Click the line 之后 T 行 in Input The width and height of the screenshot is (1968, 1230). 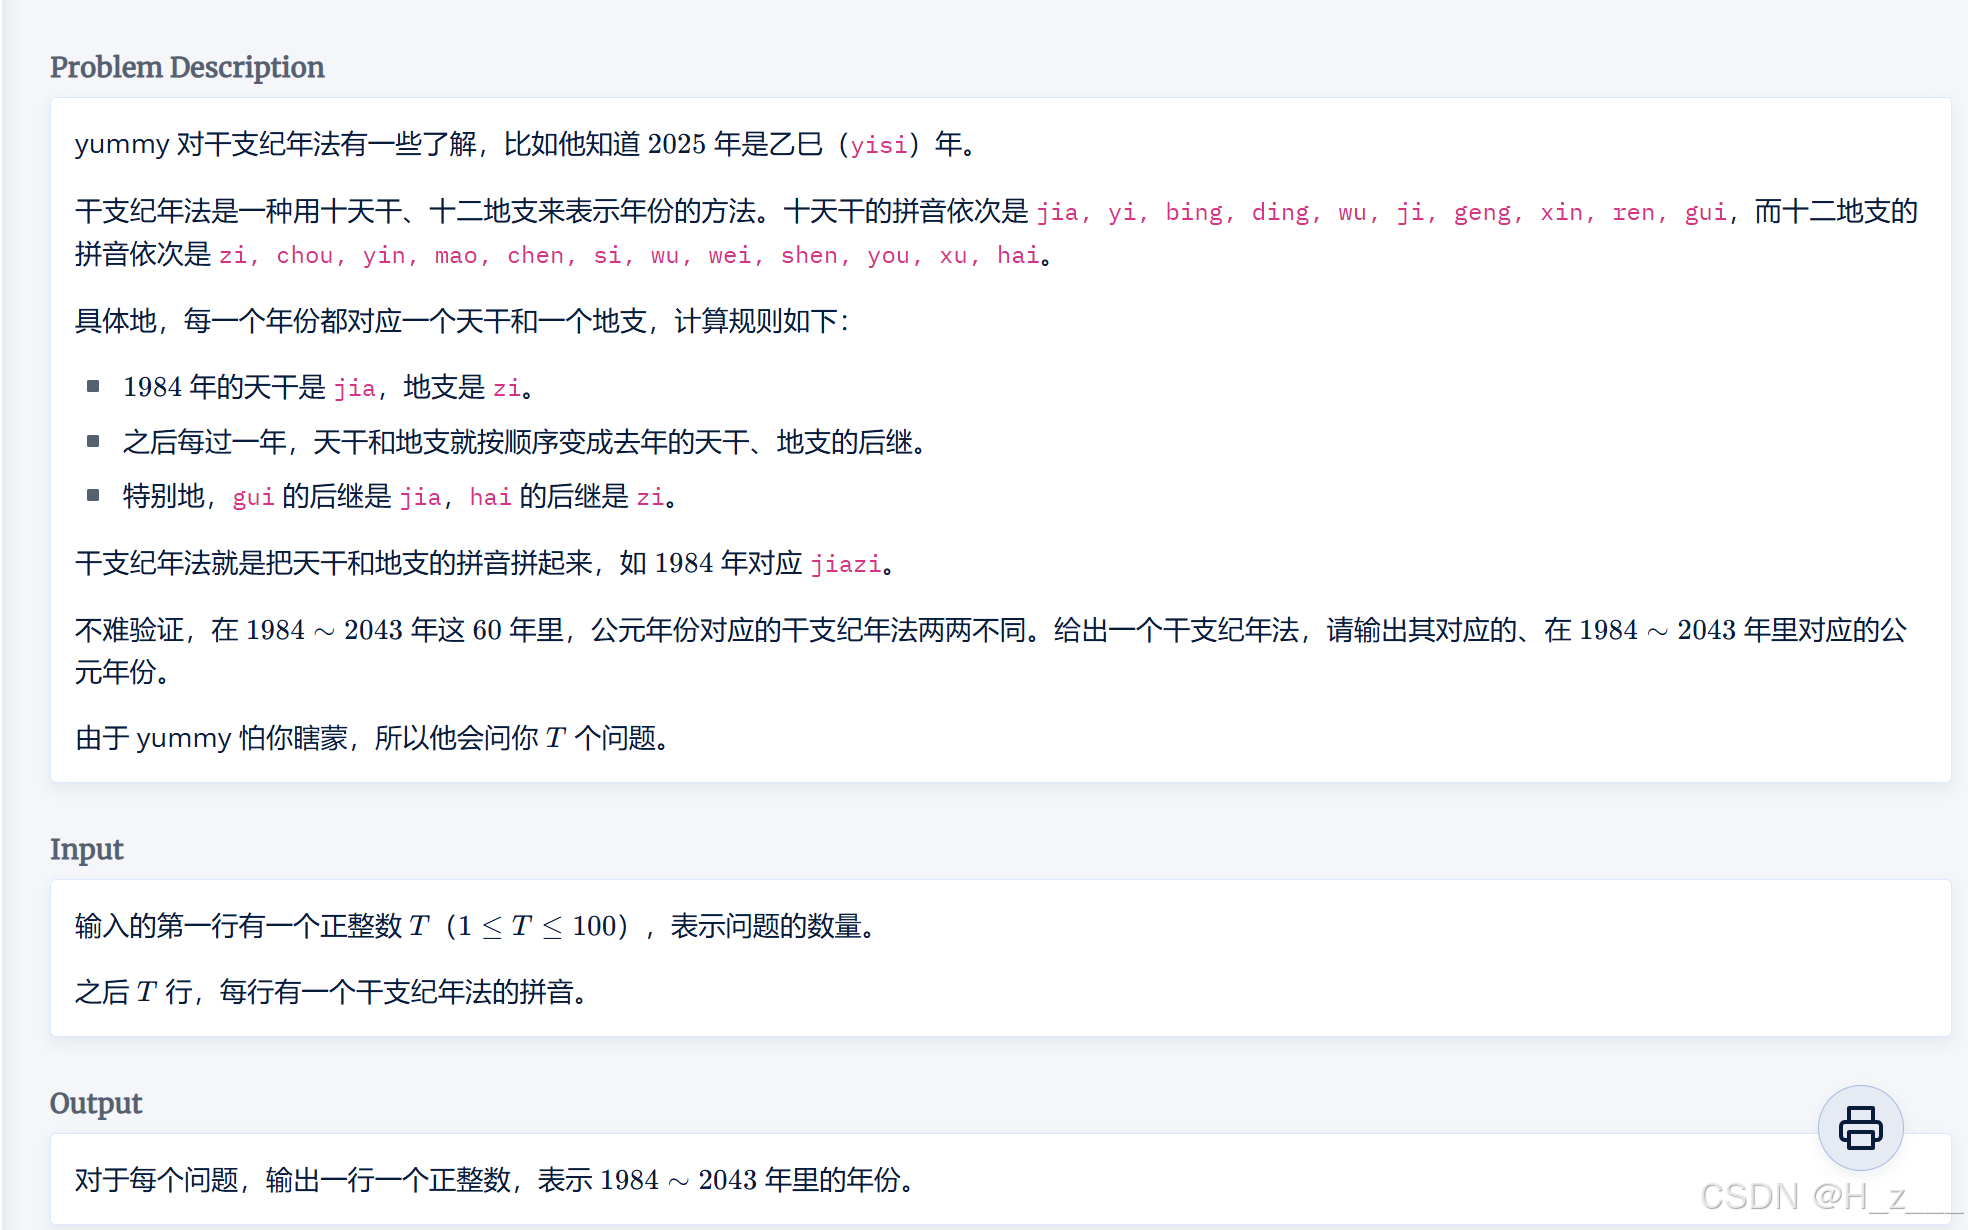point(331,993)
